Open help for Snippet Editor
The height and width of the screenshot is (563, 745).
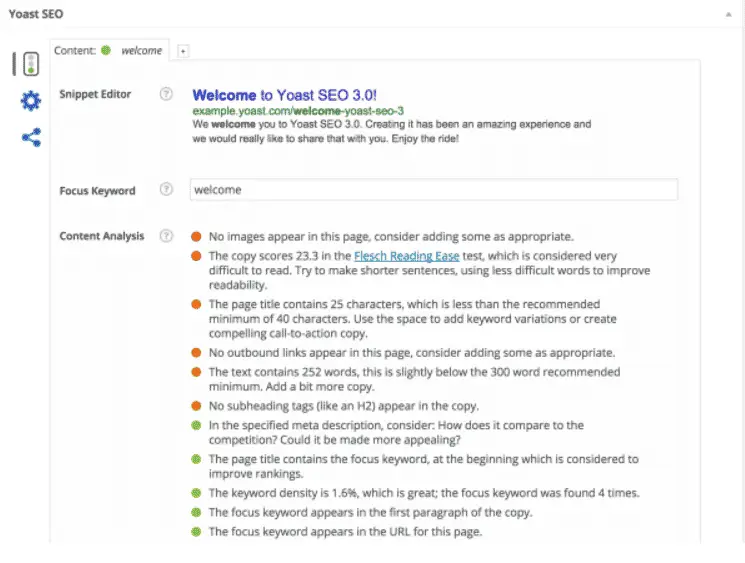tap(166, 94)
